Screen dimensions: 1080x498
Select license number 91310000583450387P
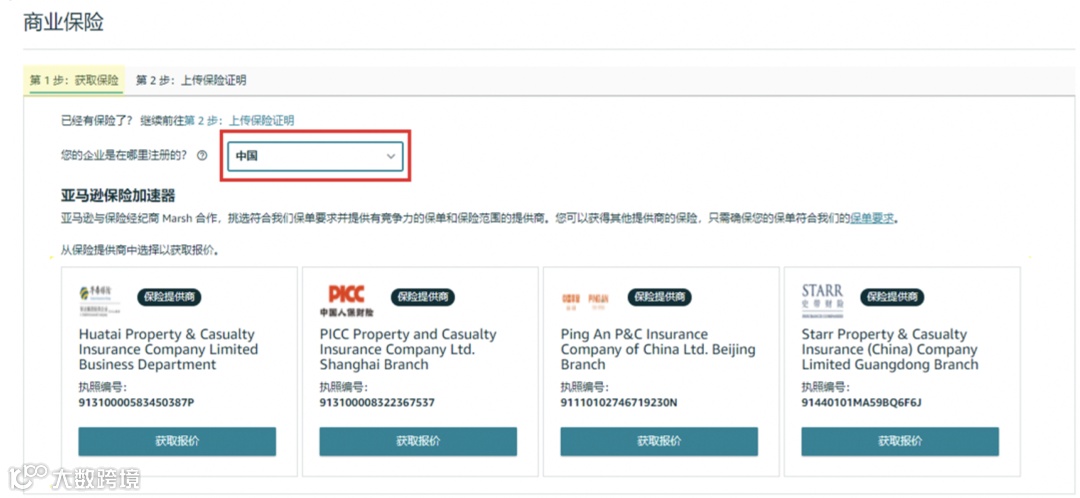136,402
